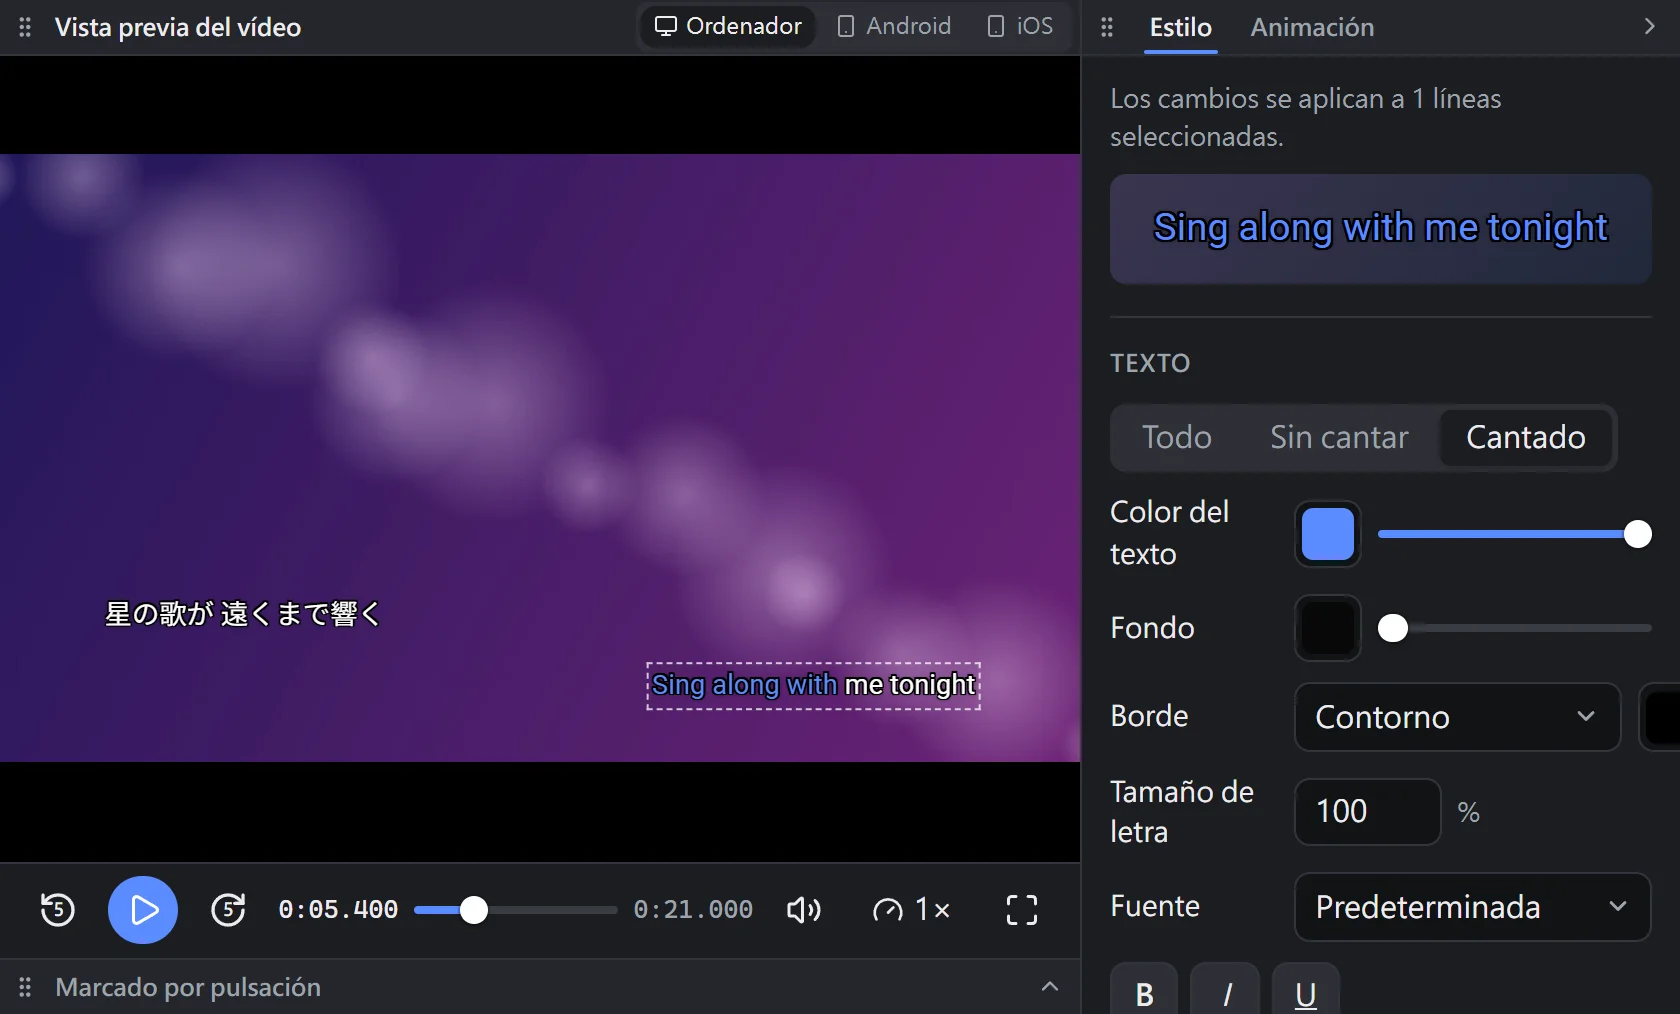The width and height of the screenshot is (1680, 1014).
Task: Expand the Marcado por pulsación panel
Action: point(1050,987)
